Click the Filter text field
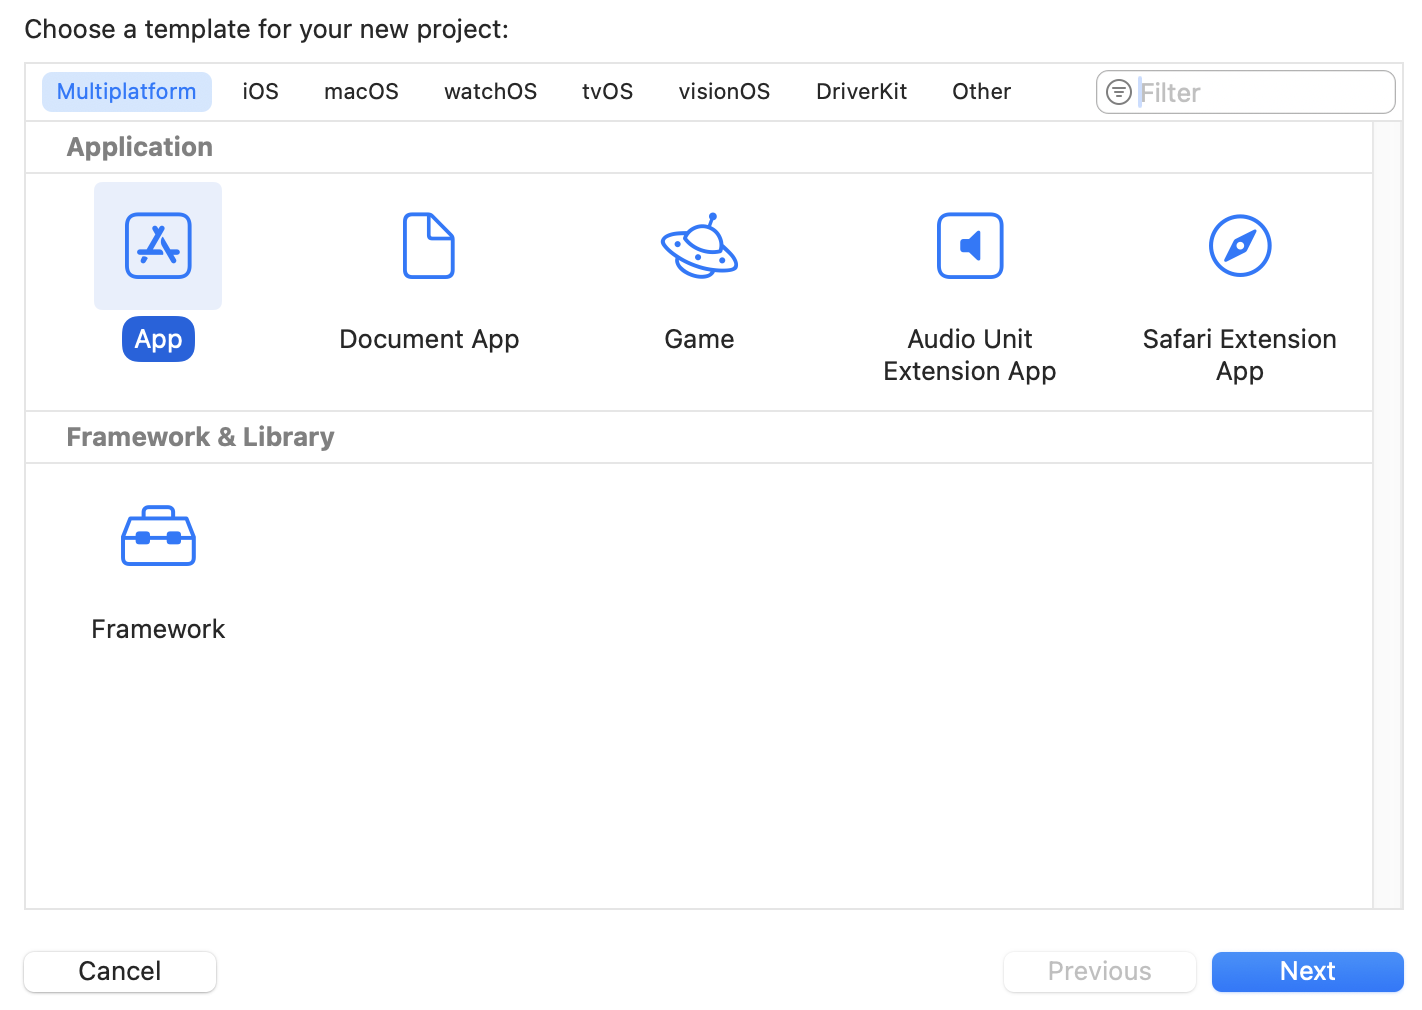The width and height of the screenshot is (1422, 1010). tap(1262, 92)
